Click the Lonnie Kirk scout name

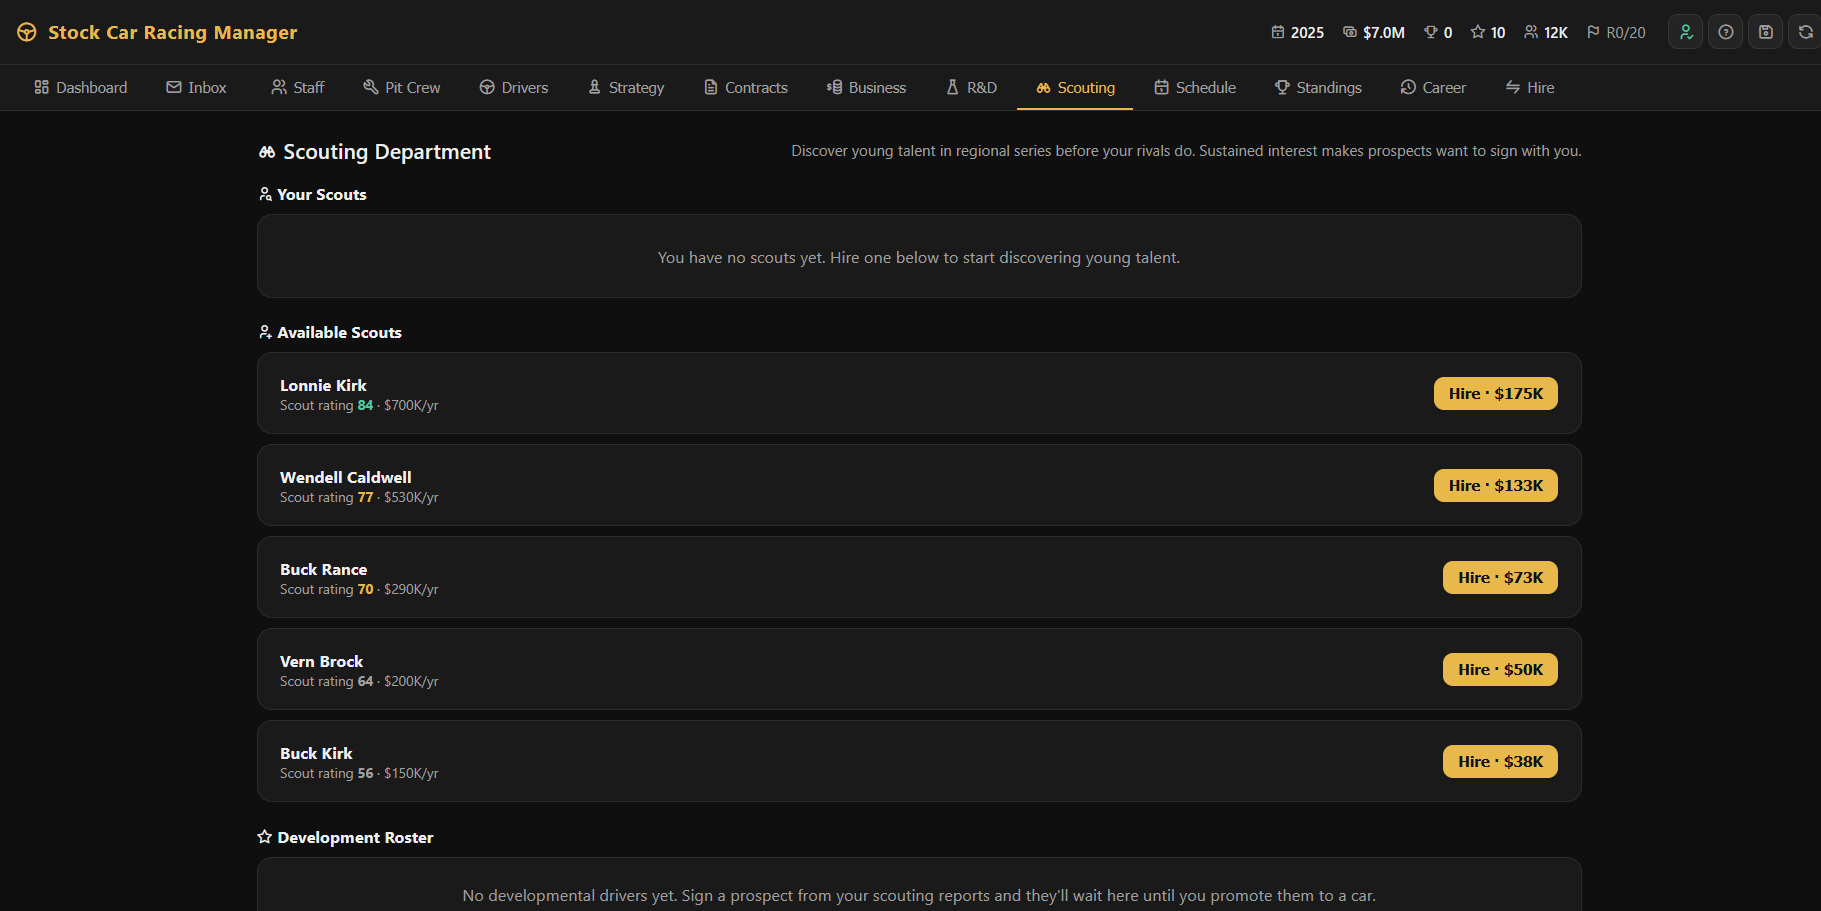pyautogui.click(x=323, y=385)
